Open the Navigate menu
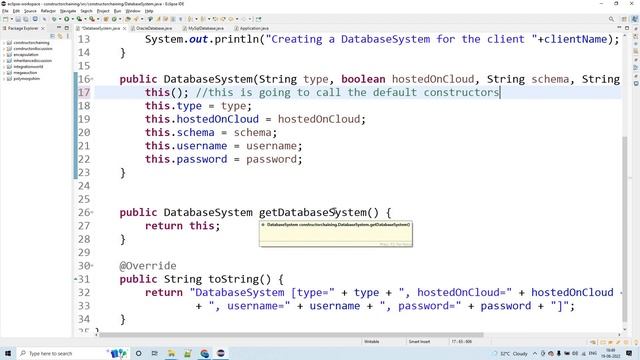 pos(68,11)
